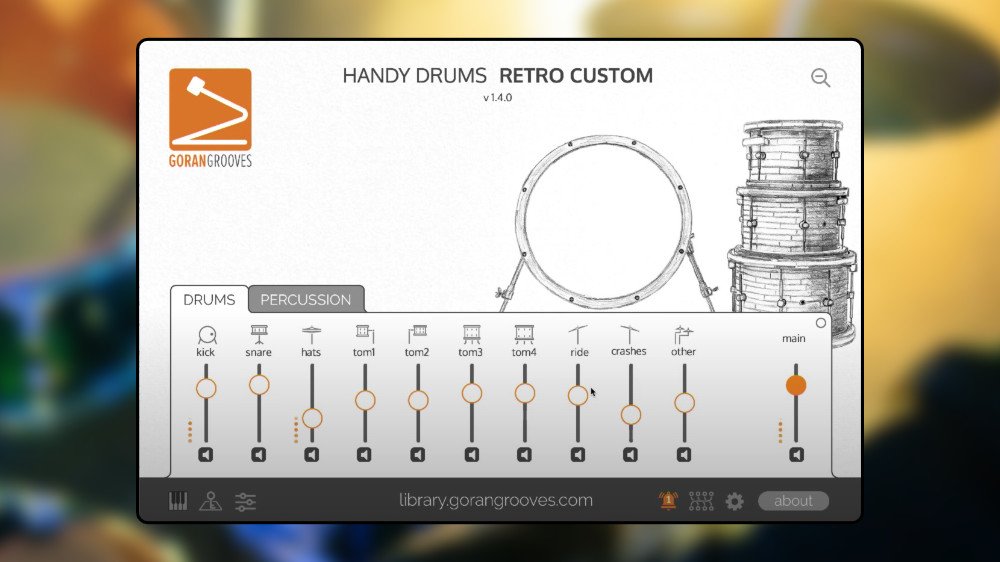The width and height of the screenshot is (1000, 562).
Task: Mute the snare channel
Action: click(258, 455)
